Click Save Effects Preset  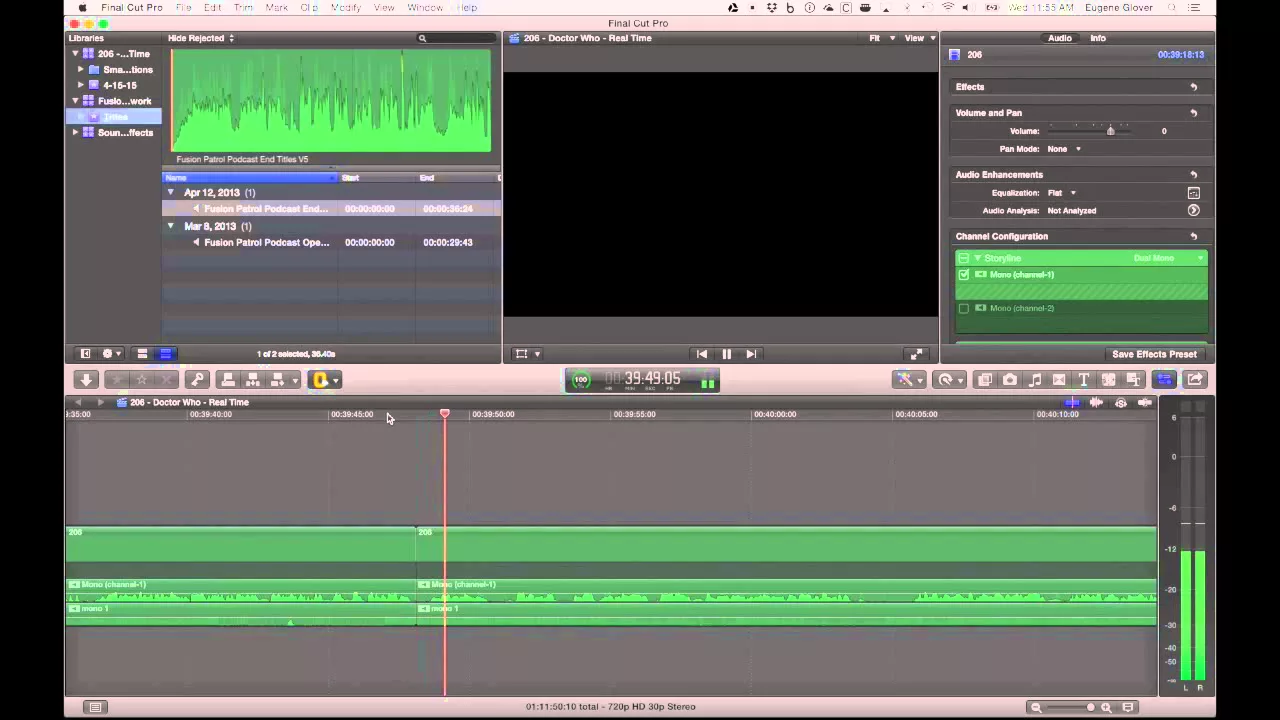point(1154,354)
